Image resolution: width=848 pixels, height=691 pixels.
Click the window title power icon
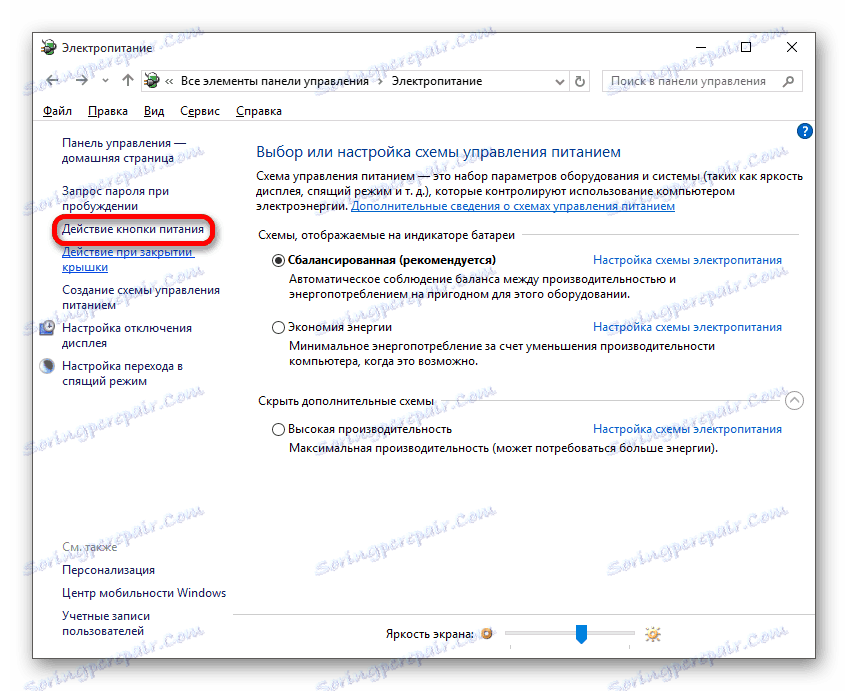(49, 48)
